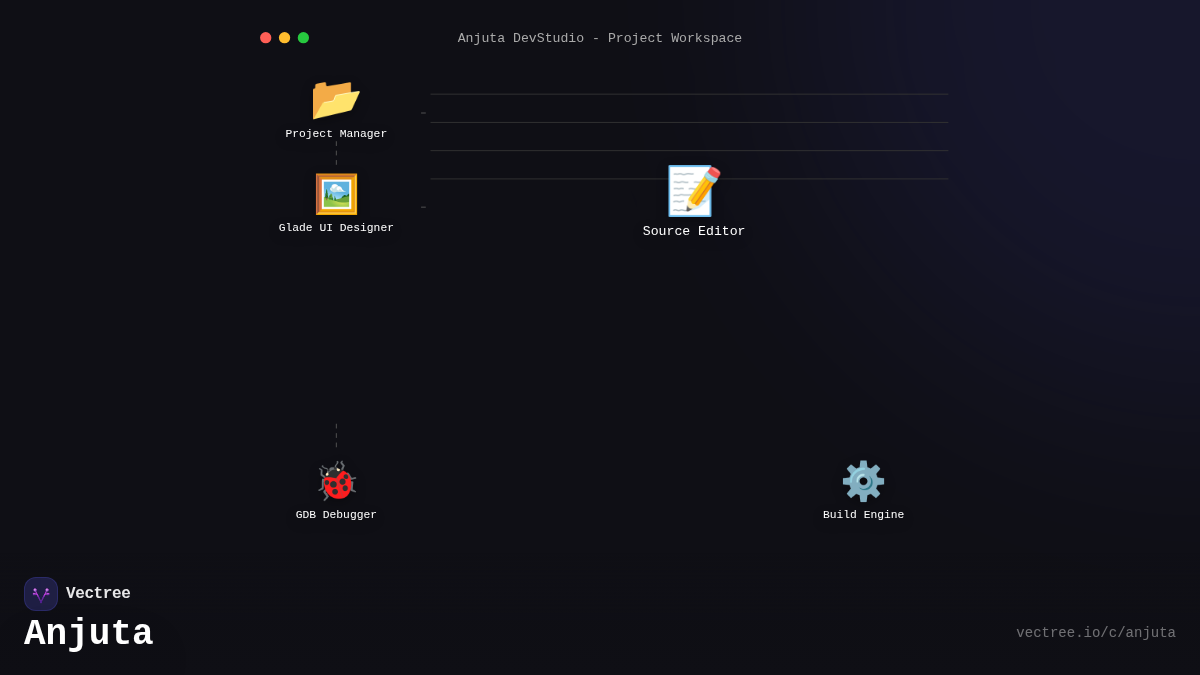The width and height of the screenshot is (1200, 675).
Task: Click the dashed connector above GDB Debugger
Action: click(x=336, y=436)
